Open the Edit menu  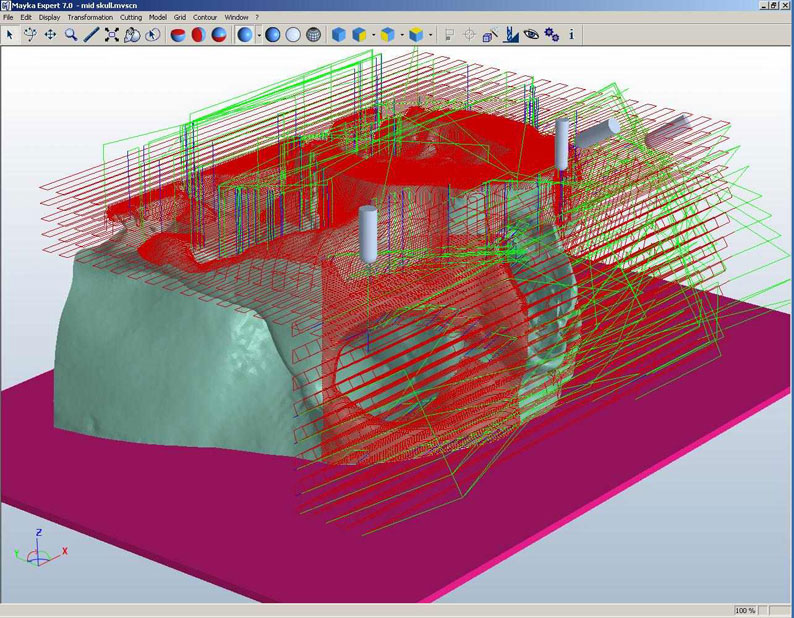click(26, 17)
